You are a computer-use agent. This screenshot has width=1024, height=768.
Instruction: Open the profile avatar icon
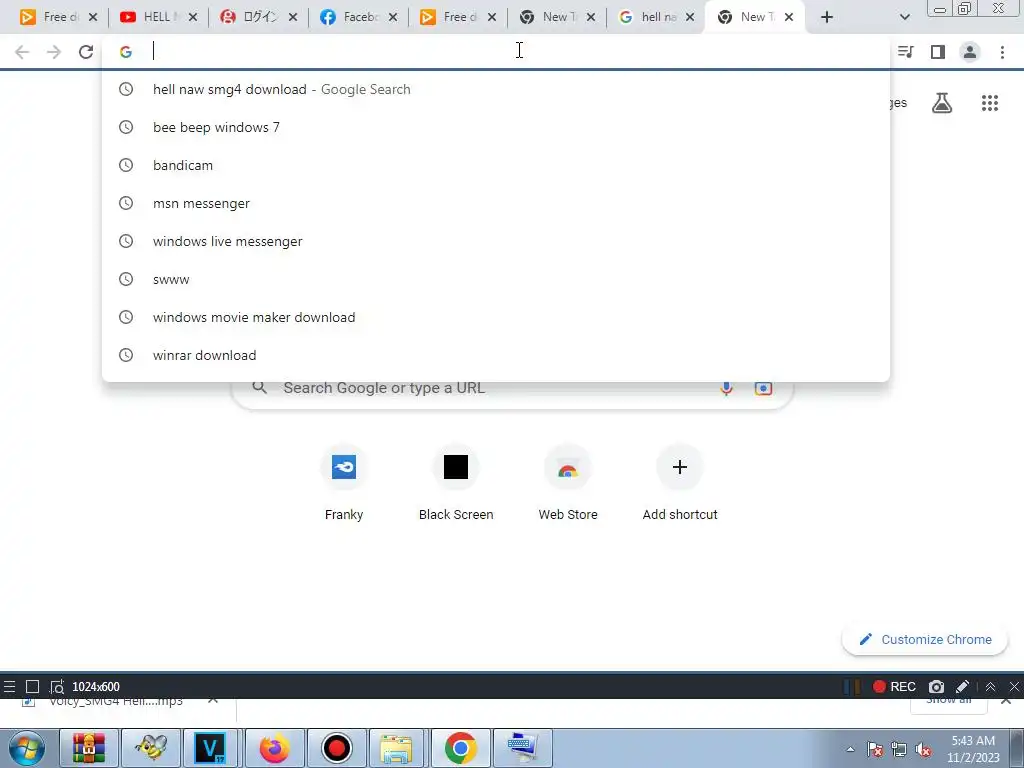(x=970, y=52)
